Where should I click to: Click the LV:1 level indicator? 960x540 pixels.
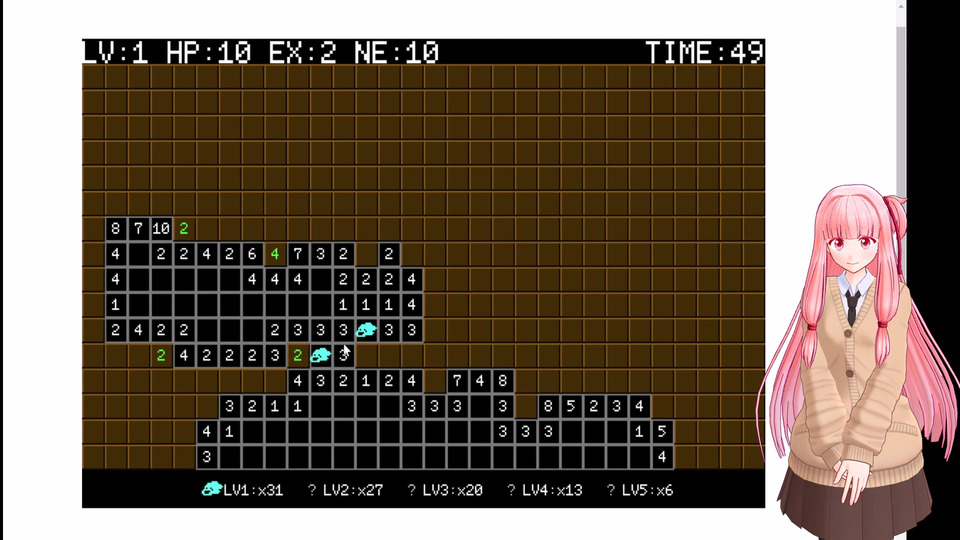point(116,53)
